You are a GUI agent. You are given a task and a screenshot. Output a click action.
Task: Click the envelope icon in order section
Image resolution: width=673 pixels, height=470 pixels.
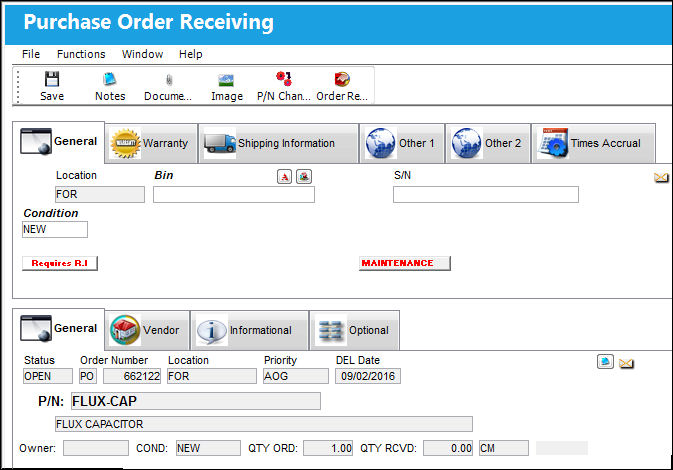[x=626, y=364]
